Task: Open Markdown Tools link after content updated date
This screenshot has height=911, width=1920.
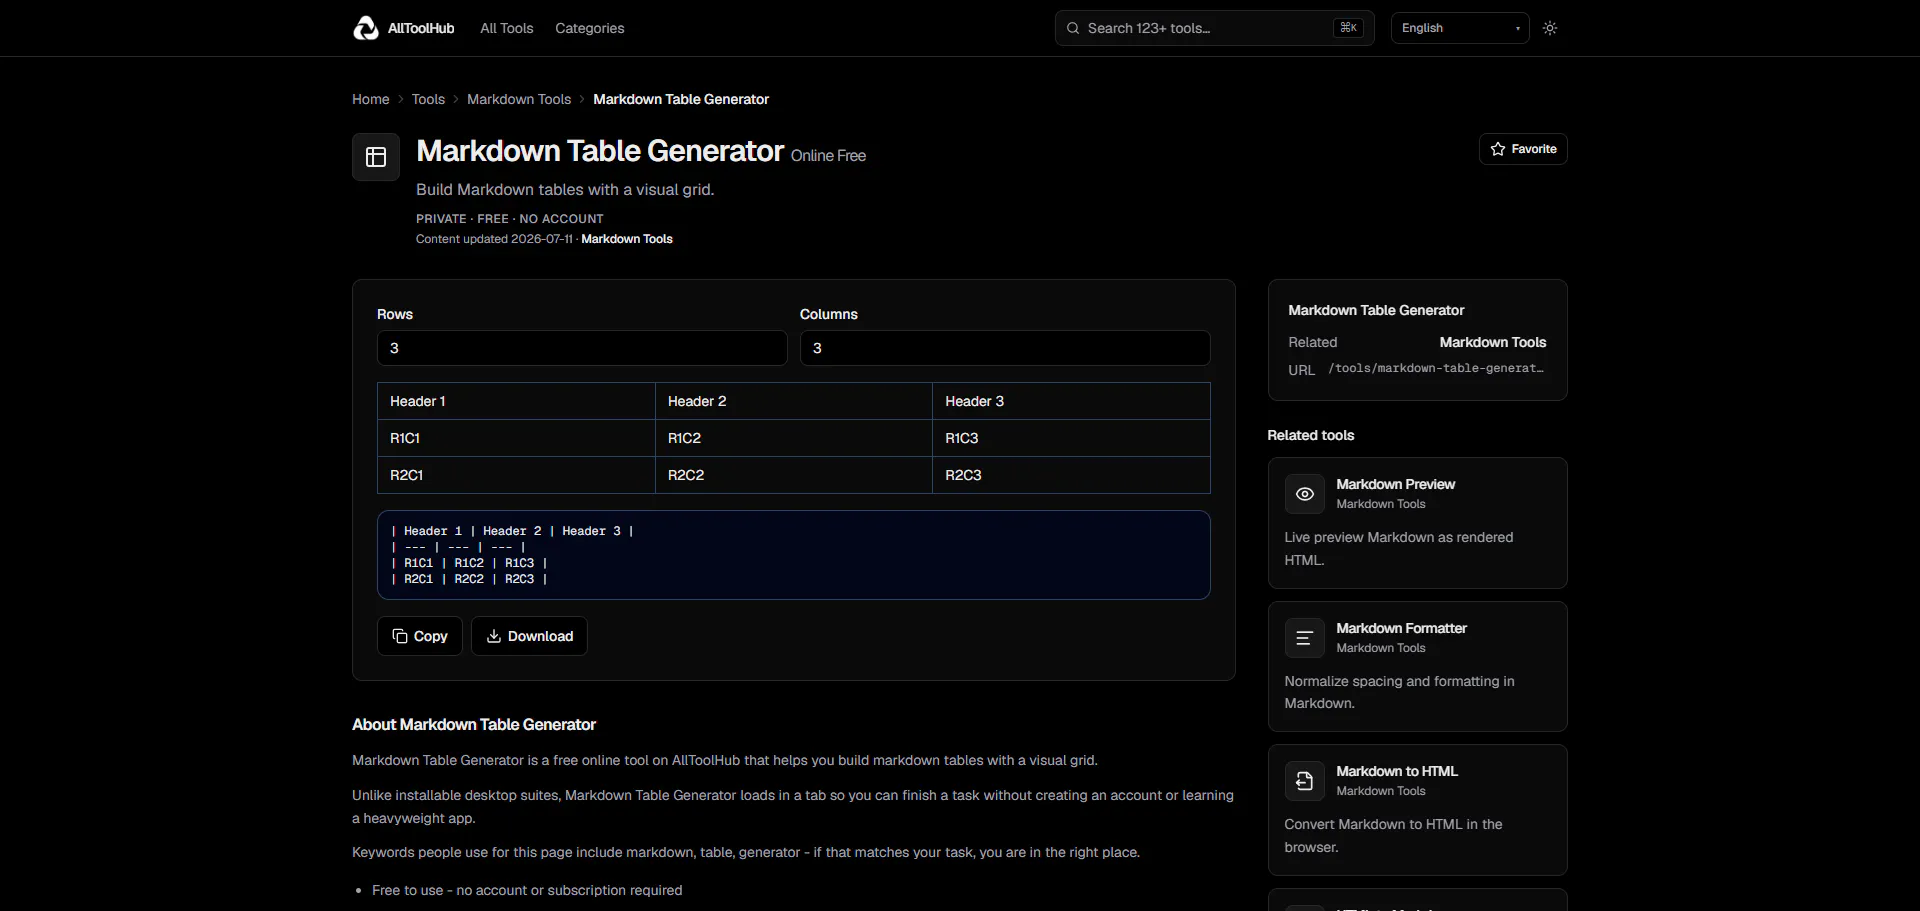Action: (x=627, y=239)
